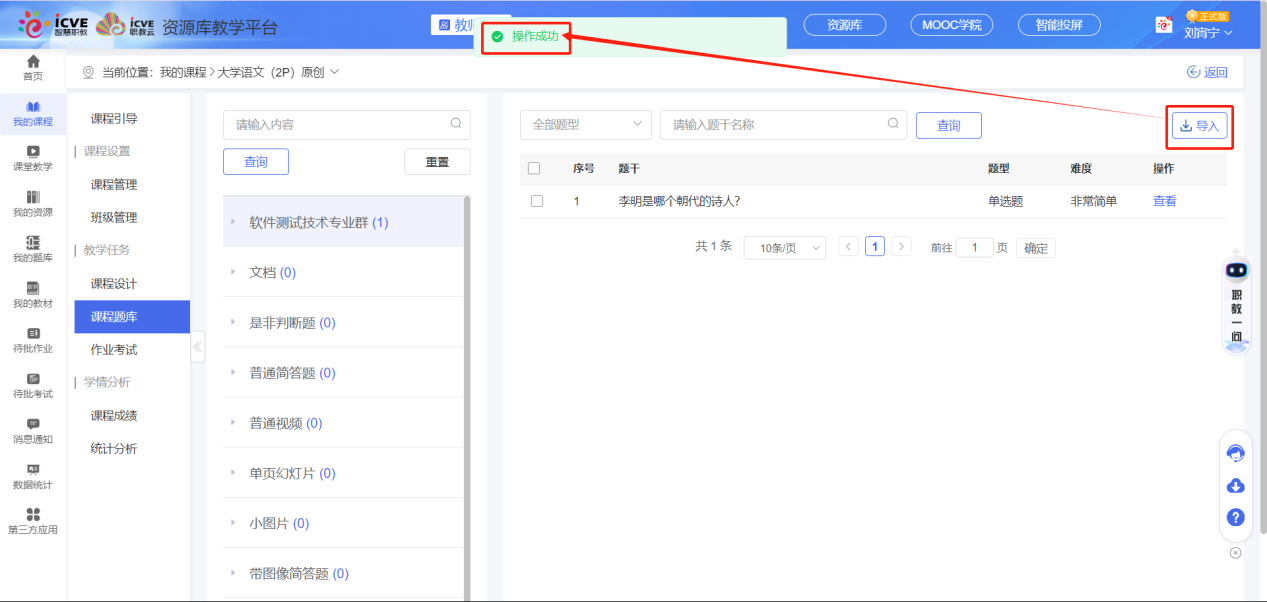Open 我的题库 sidebar icon
The height and width of the screenshot is (602, 1267).
[33, 248]
